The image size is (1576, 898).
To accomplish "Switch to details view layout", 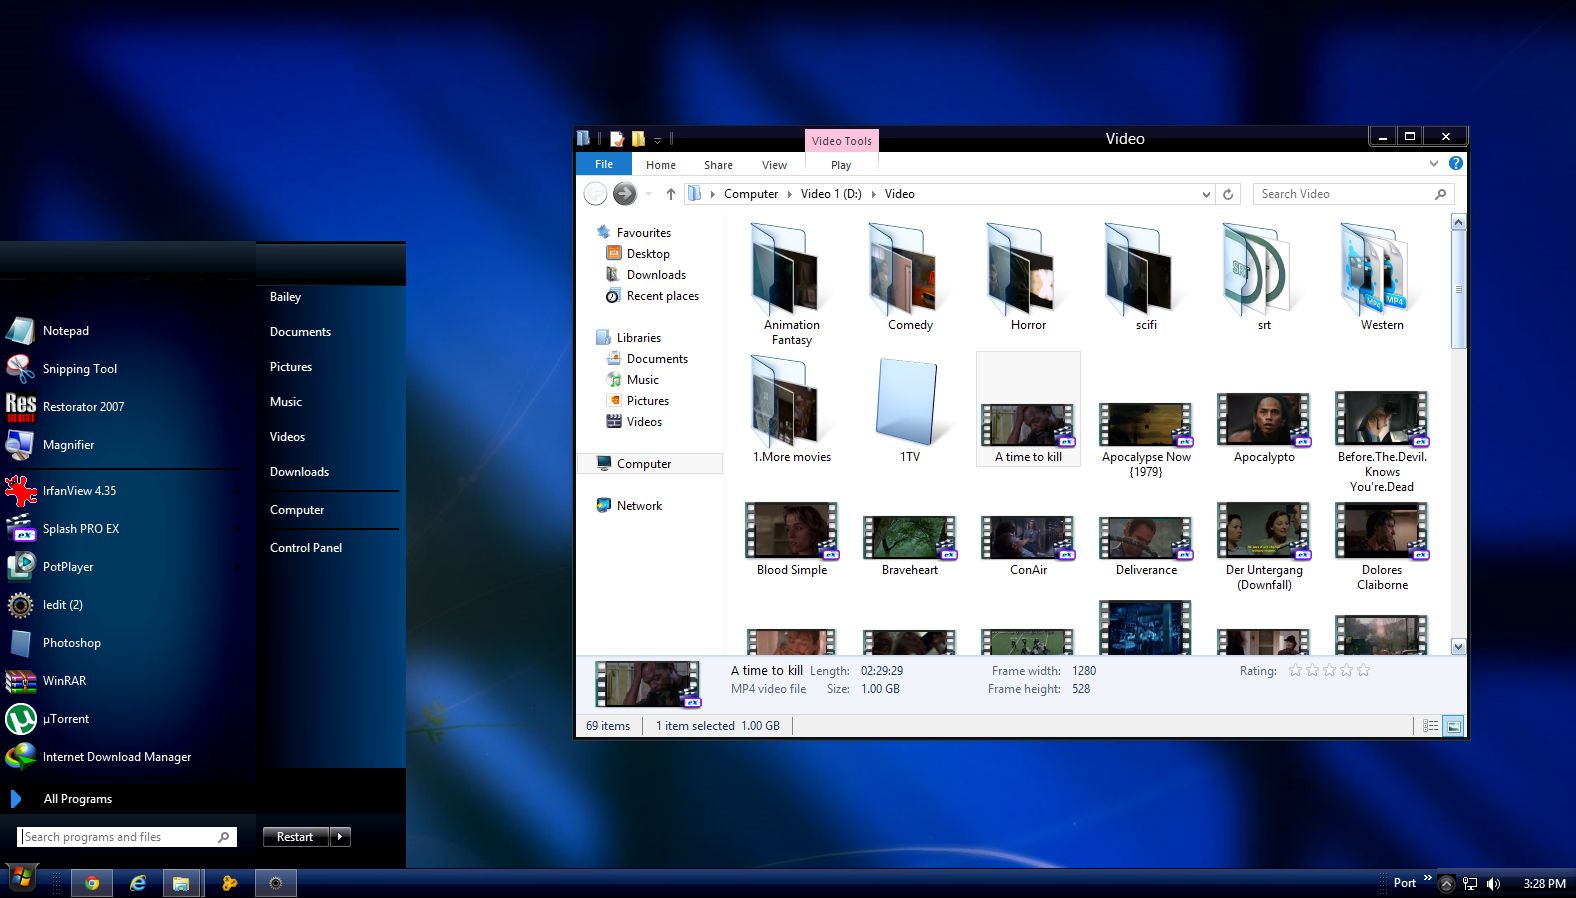I will coord(1431,726).
